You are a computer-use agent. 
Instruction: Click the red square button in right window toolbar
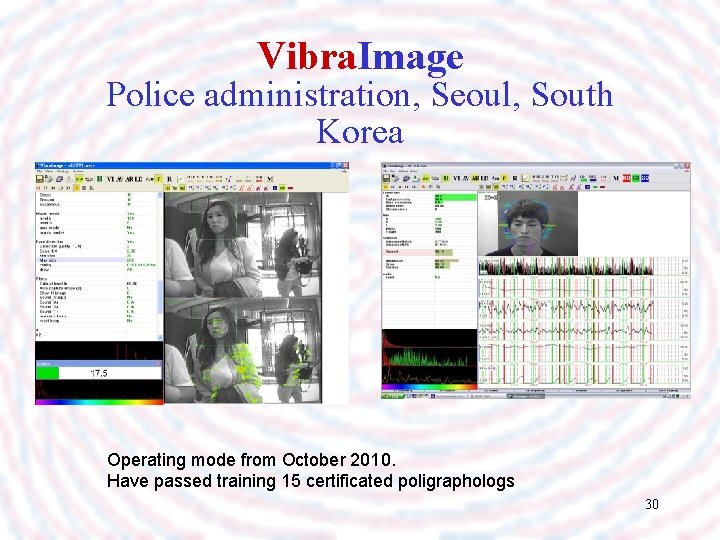(627, 178)
